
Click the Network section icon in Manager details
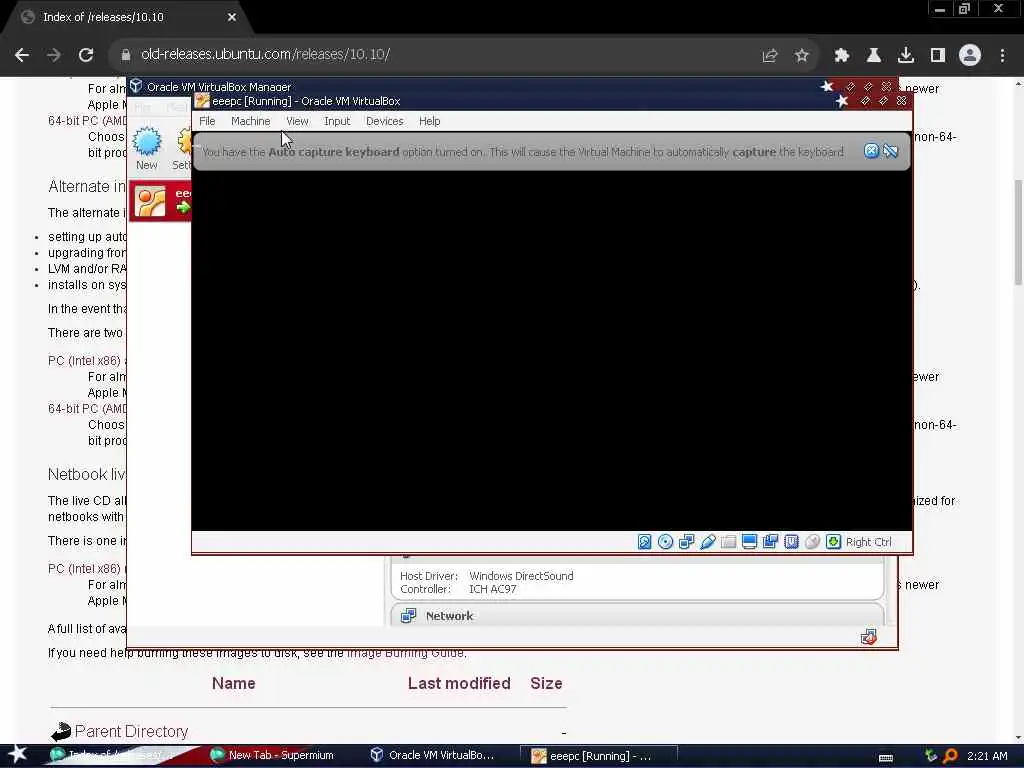click(409, 615)
